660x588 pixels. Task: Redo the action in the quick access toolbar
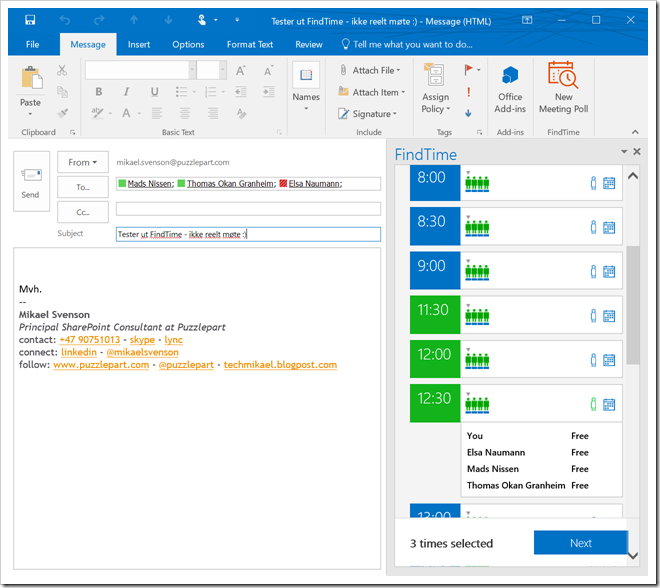point(99,20)
